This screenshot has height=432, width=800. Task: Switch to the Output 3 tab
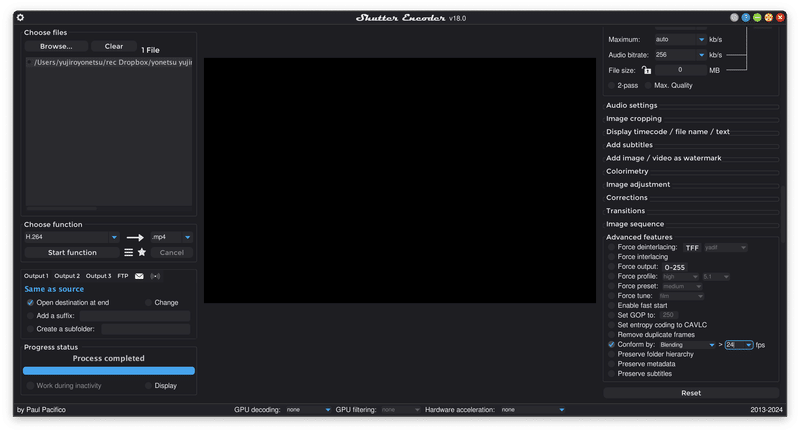98,276
